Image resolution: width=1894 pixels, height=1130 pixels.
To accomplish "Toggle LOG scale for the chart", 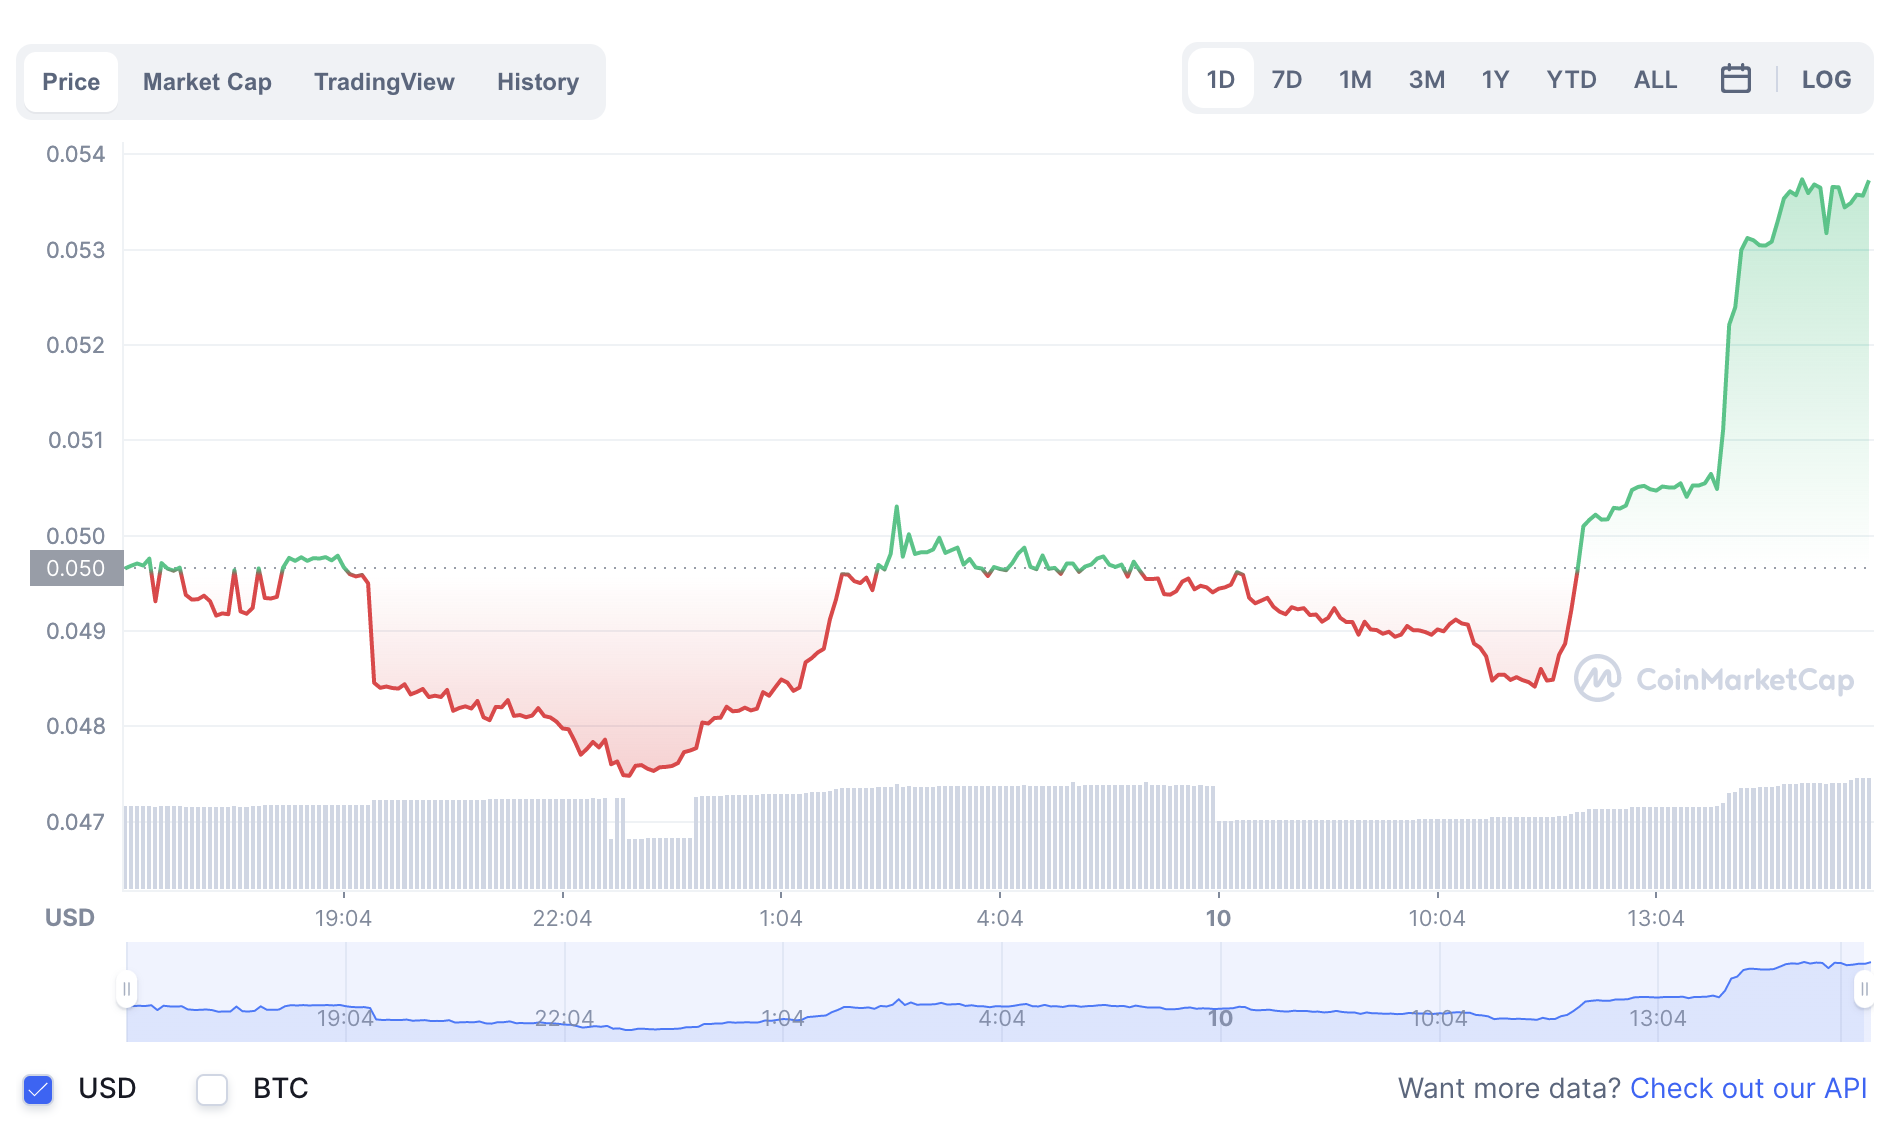I will click(1826, 80).
